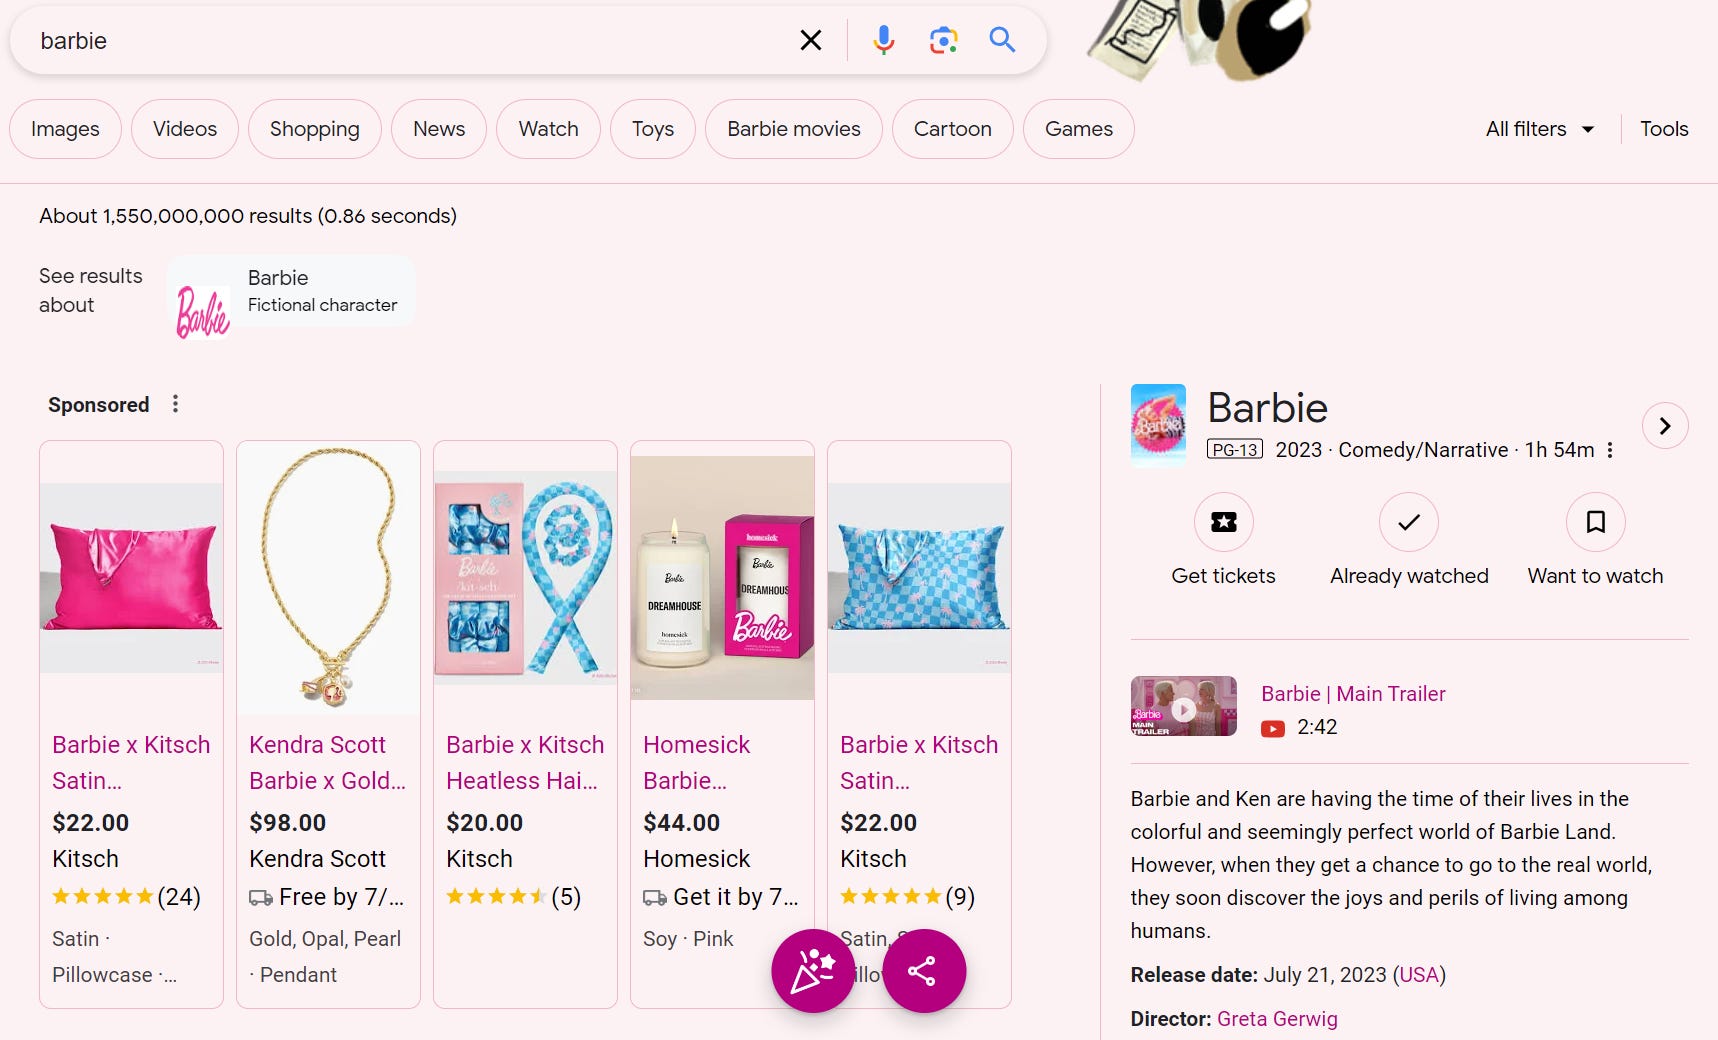
Task: Click the $98.00 price text
Action: [287, 823]
